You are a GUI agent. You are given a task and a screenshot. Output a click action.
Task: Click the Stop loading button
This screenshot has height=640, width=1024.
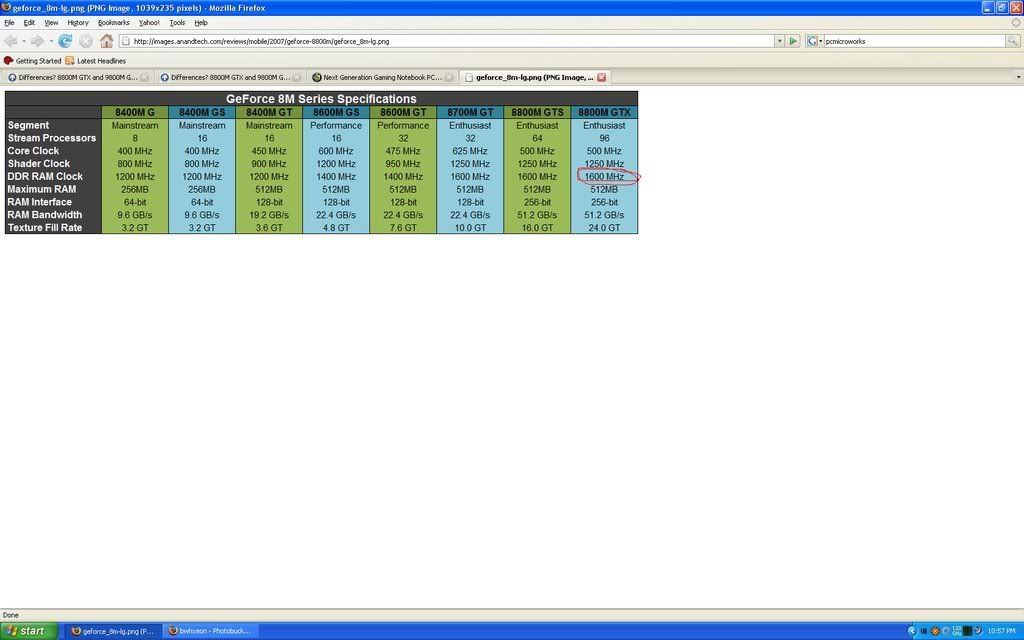click(86, 41)
